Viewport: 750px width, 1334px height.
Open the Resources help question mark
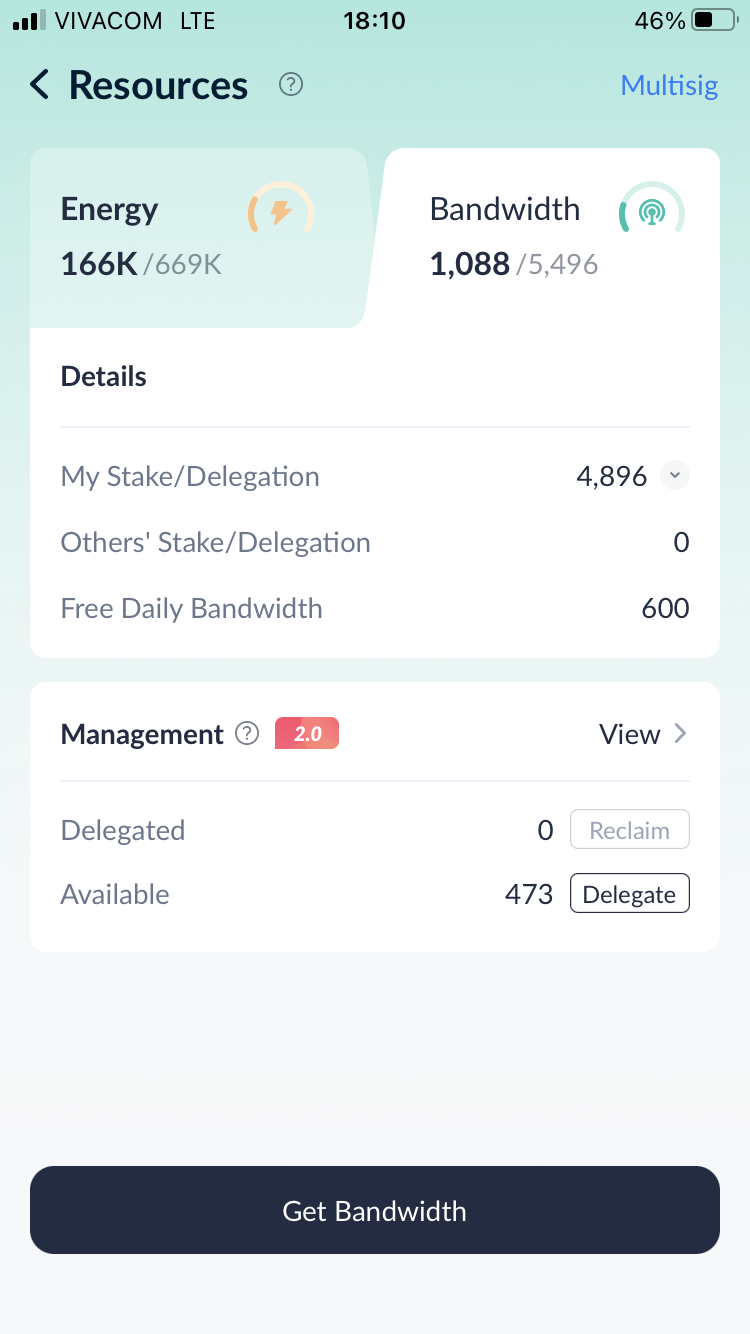point(290,85)
